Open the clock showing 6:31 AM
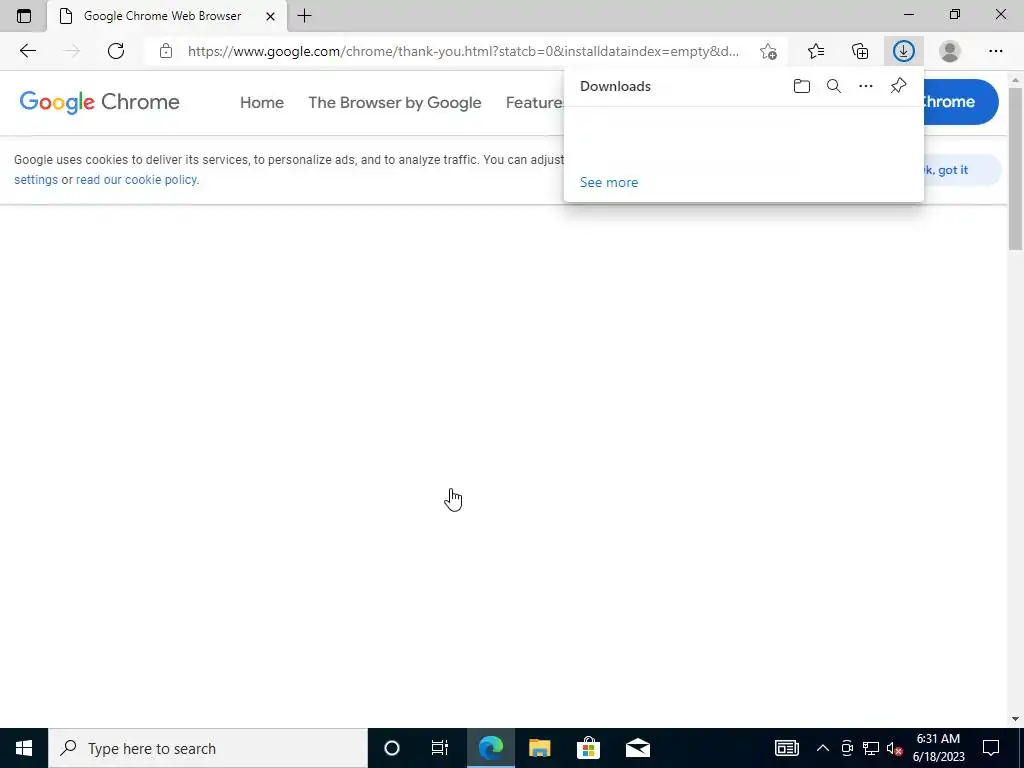This screenshot has width=1024, height=768. [x=938, y=748]
